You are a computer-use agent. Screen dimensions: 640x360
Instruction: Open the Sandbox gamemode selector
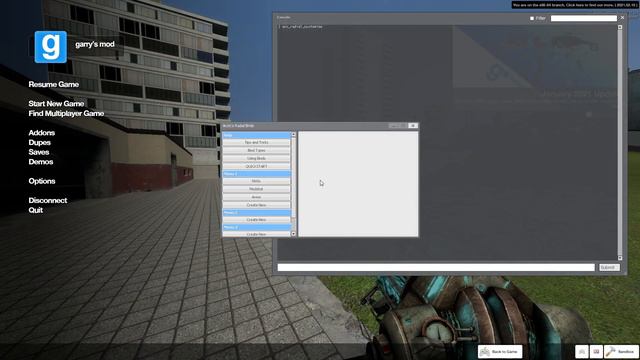621,351
